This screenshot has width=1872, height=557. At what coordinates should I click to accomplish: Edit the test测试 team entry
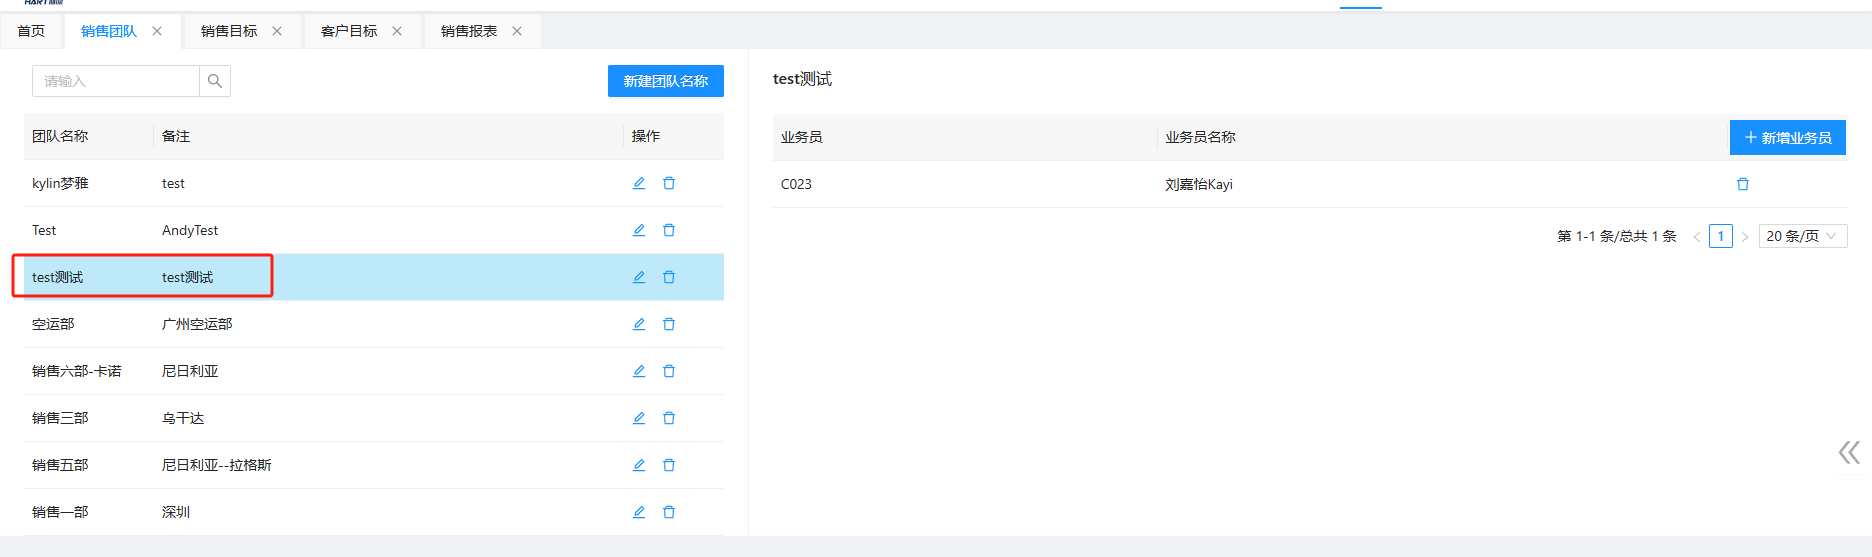639,277
